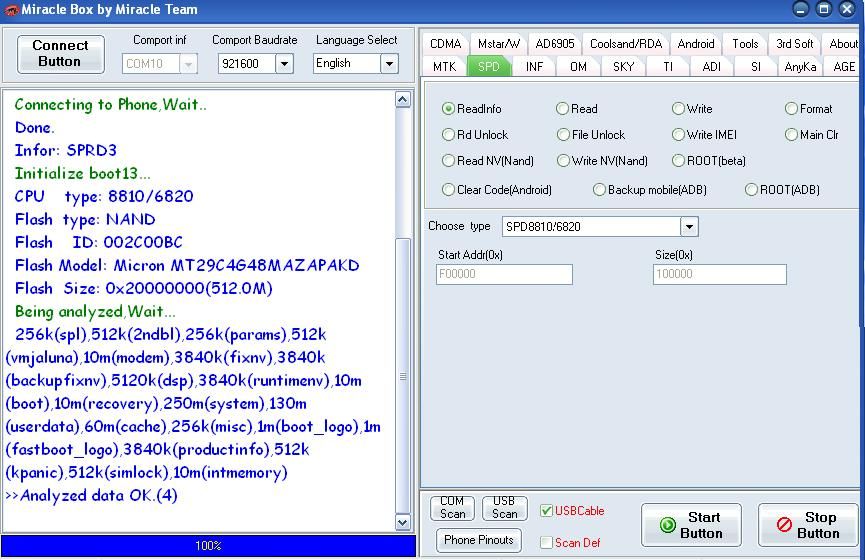The width and height of the screenshot is (865, 560).
Task: Click the 'Flash ID: 002C00BC' log line
Action: point(99,243)
